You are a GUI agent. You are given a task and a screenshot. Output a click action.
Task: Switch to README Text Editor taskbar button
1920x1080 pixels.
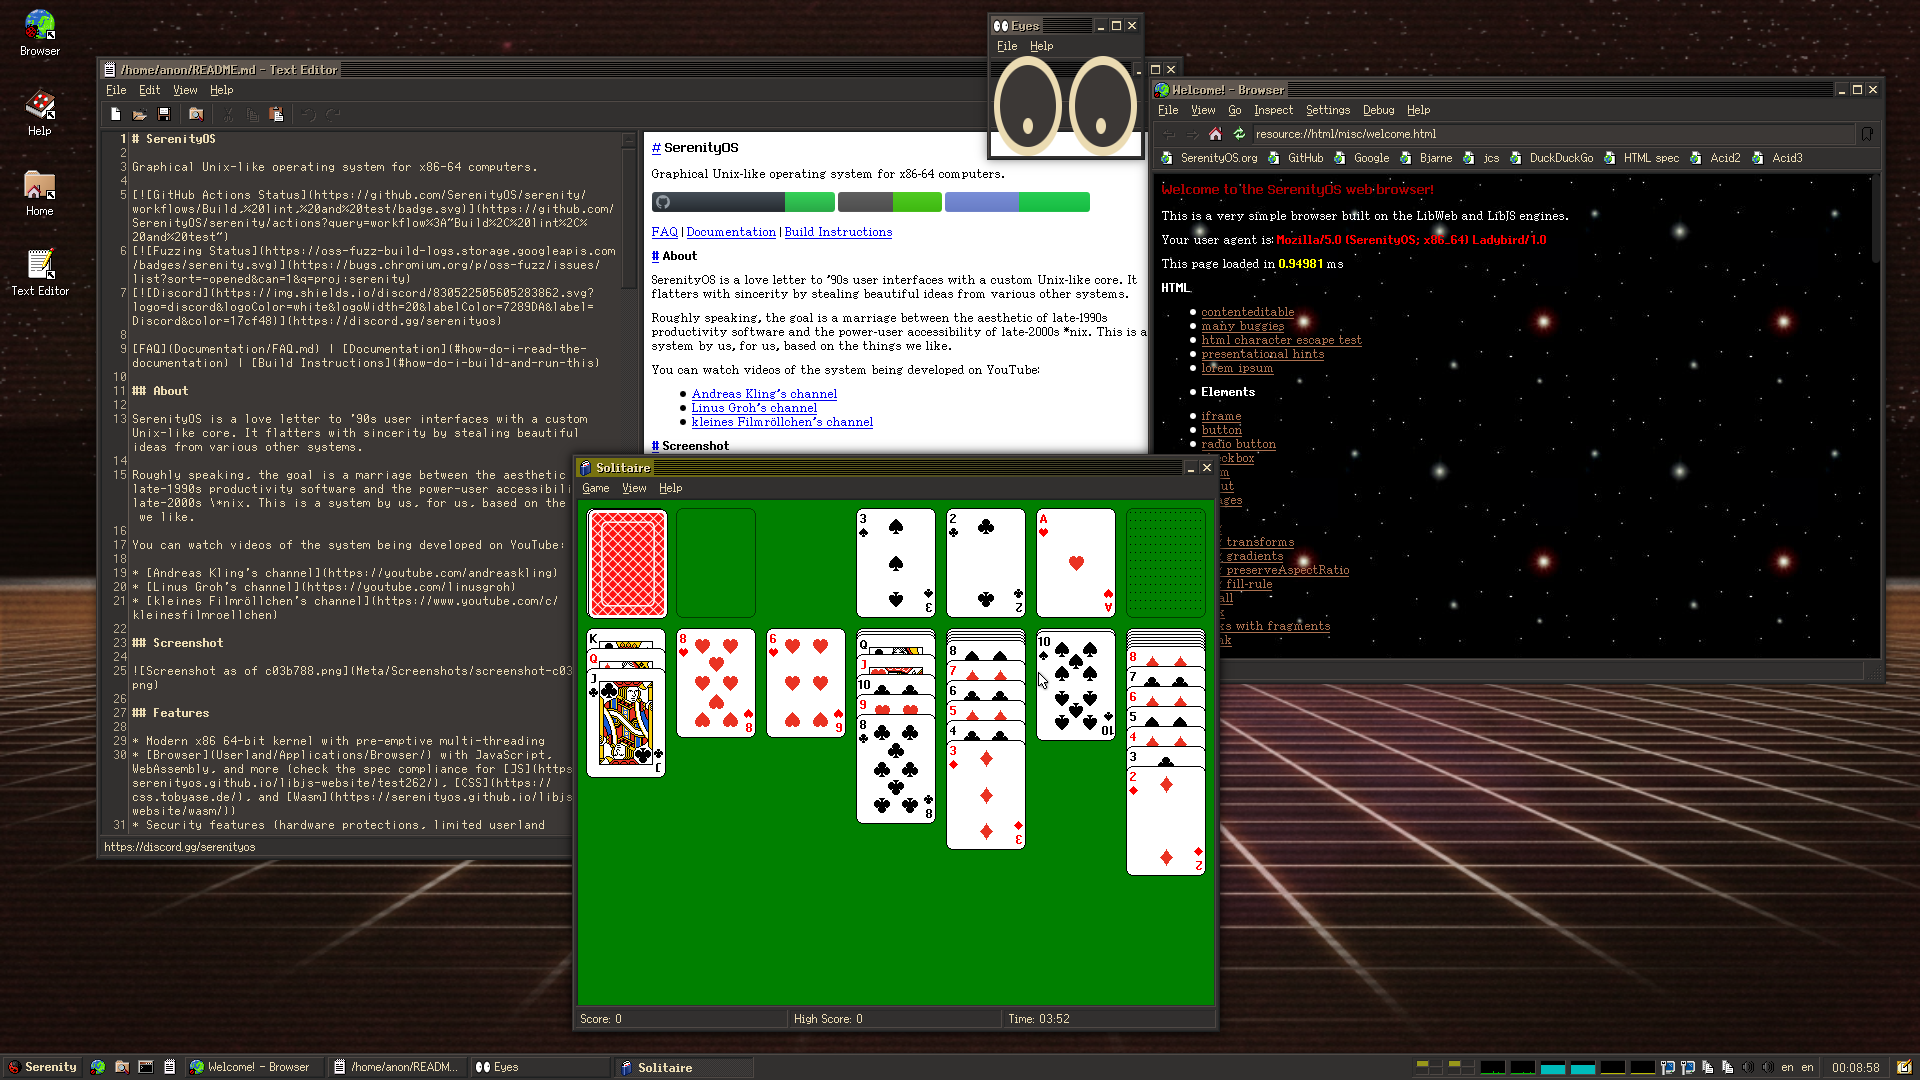coord(398,1067)
